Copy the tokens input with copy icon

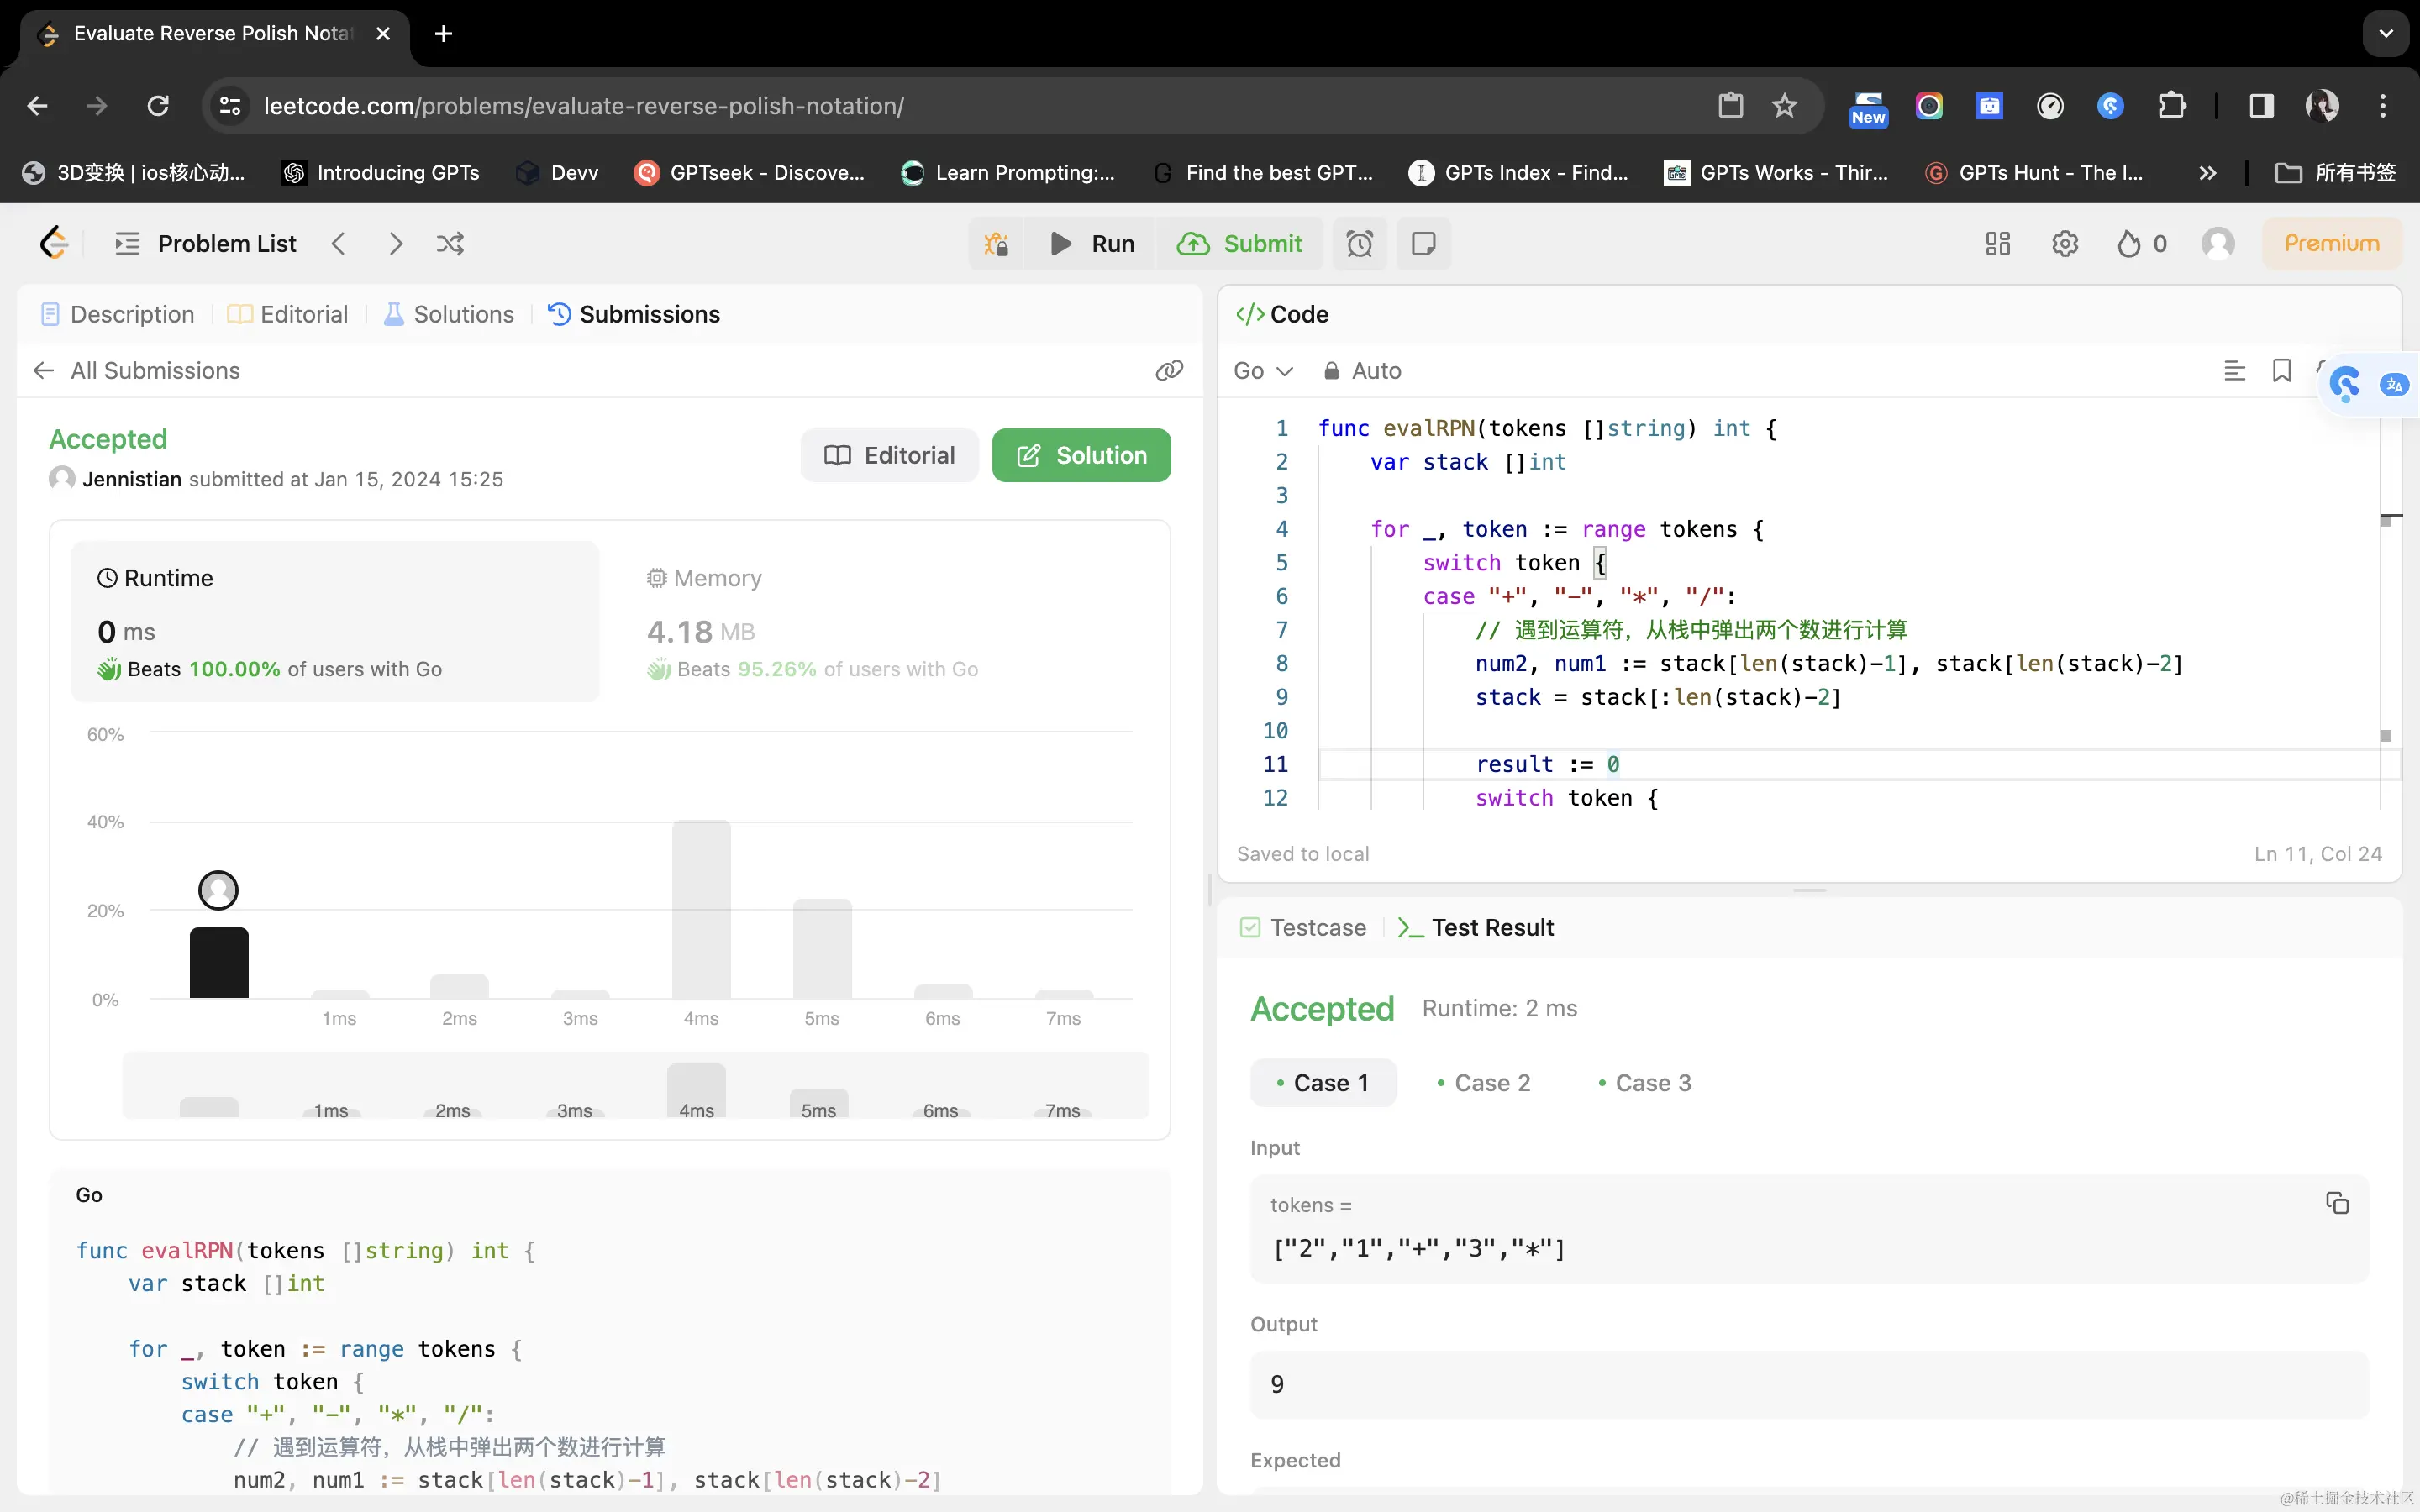pyautogui.click(x=2336, y=1203)
